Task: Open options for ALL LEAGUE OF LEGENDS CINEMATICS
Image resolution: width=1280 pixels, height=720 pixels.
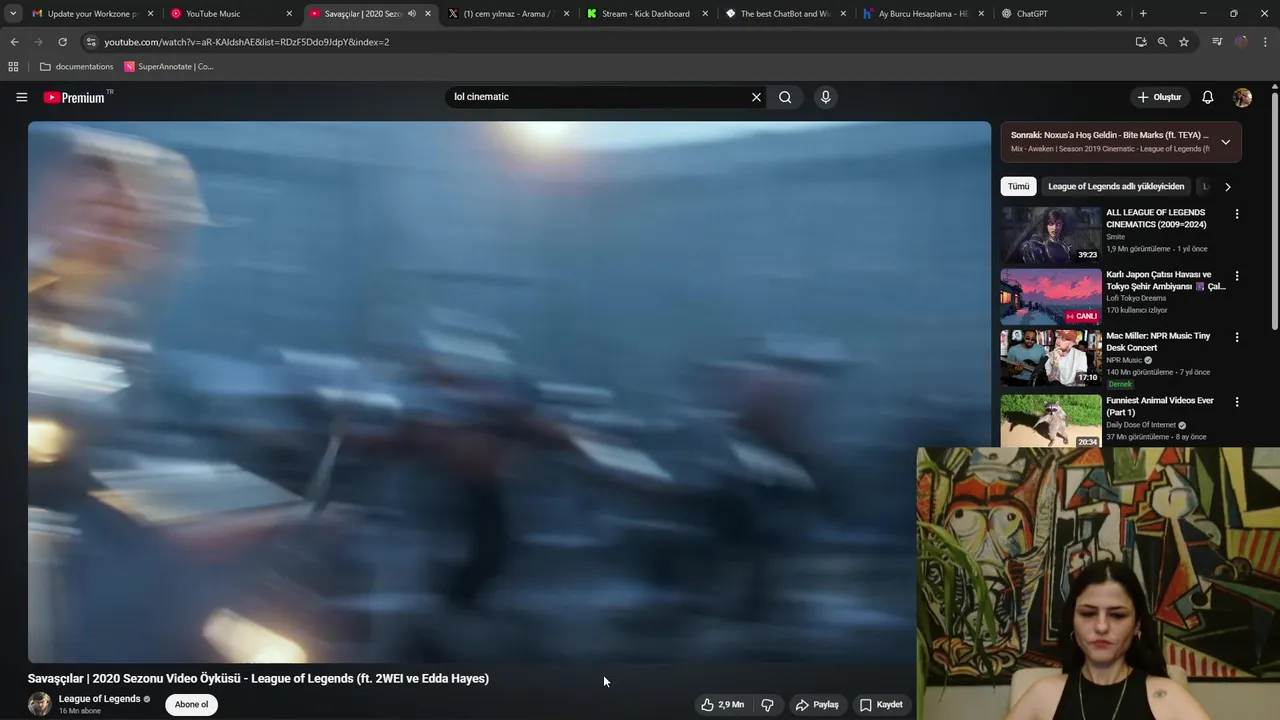Action: [1237, 214]
